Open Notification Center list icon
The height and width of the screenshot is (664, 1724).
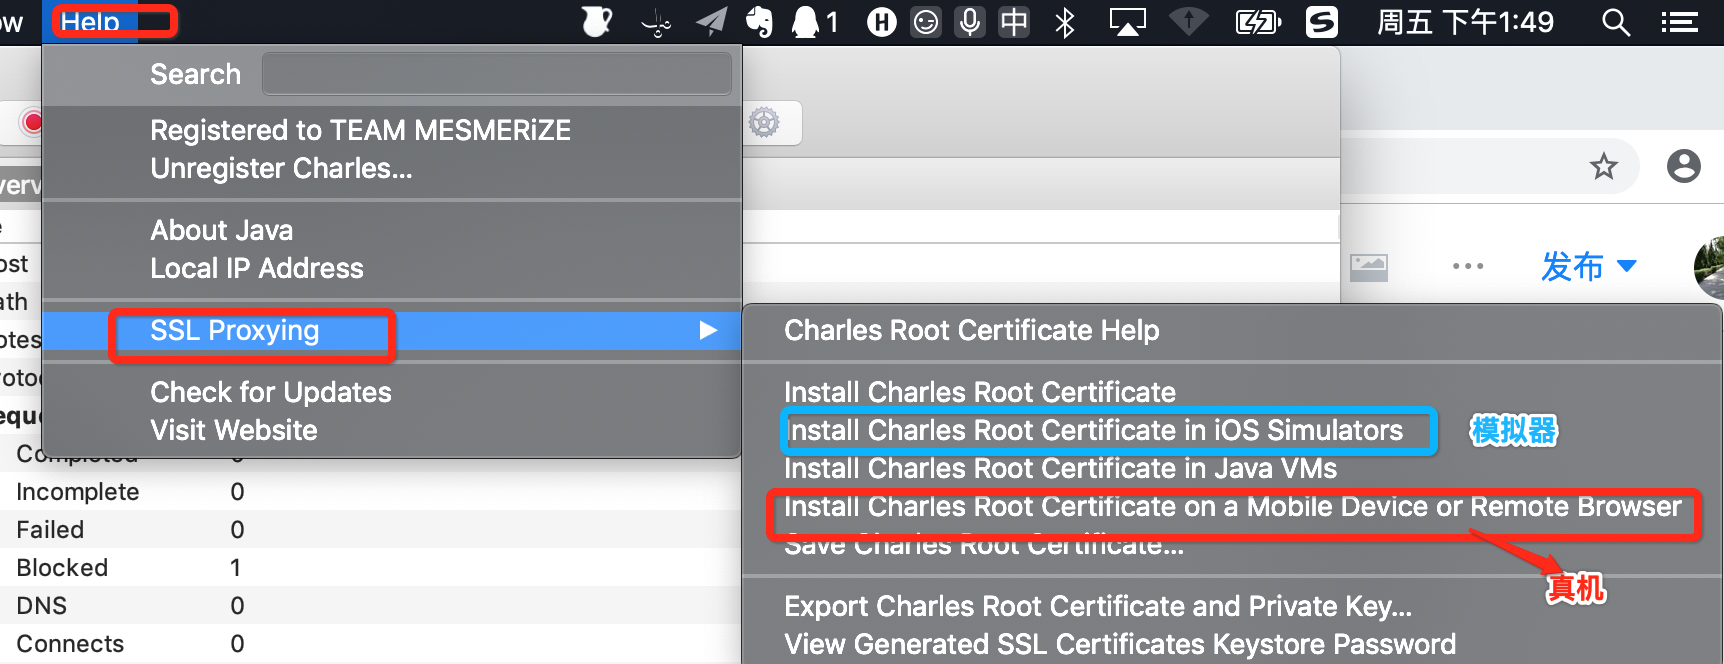[x=1680, y=22]
